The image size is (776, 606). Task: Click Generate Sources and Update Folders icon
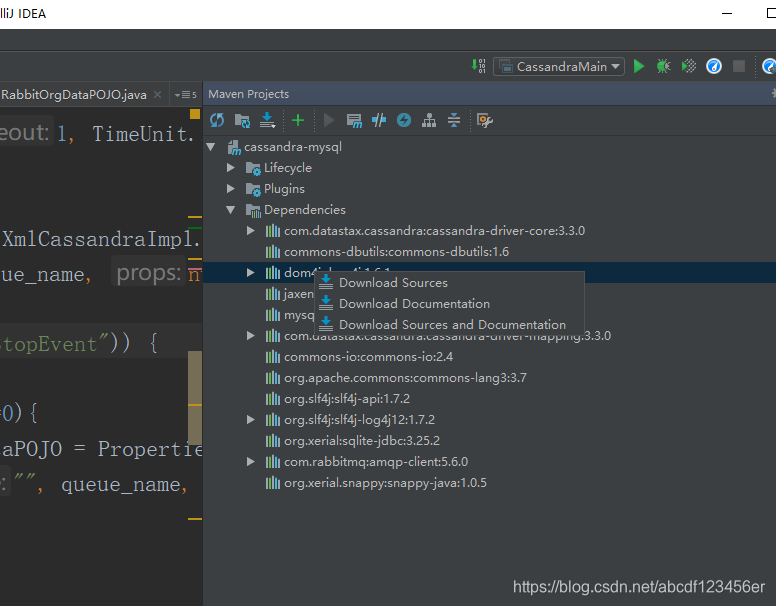tap(242, 120)
